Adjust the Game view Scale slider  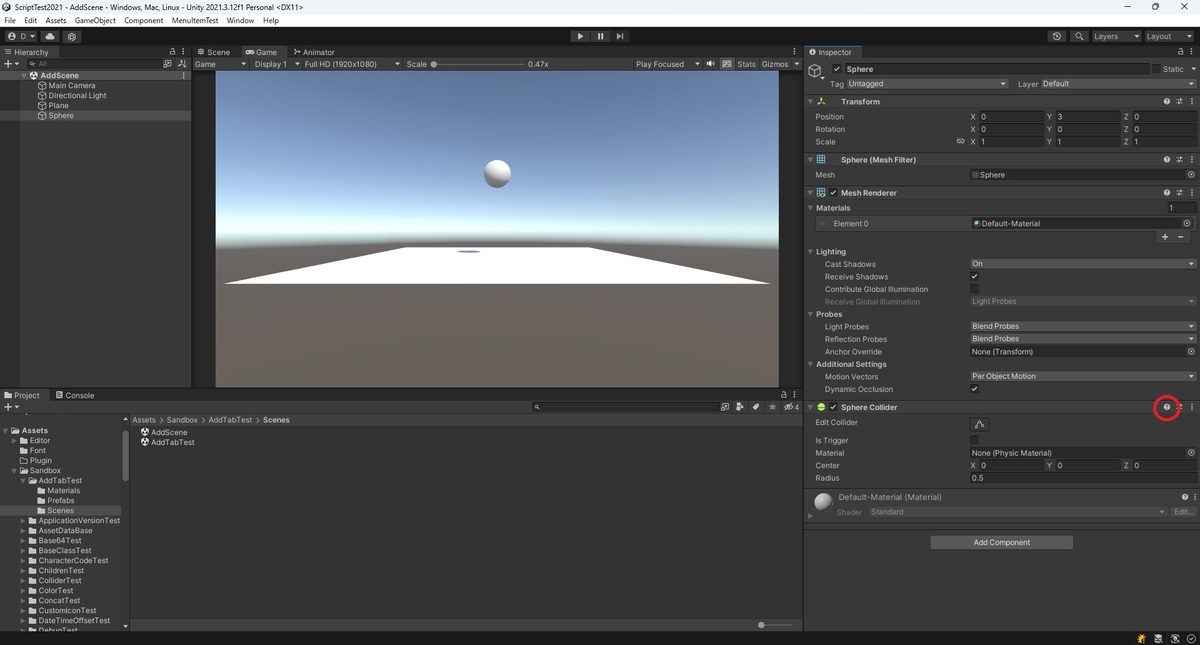pos(478,64)
